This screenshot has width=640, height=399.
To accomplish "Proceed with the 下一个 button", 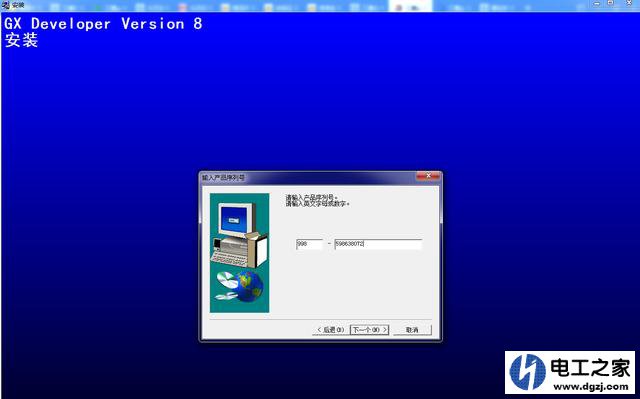I will (369, 330).
